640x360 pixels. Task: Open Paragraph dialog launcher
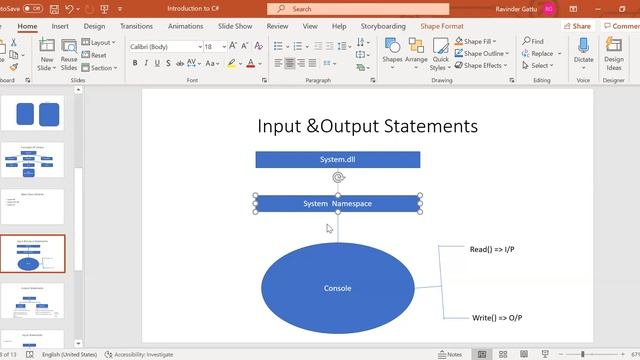click(x=372, y=80)
